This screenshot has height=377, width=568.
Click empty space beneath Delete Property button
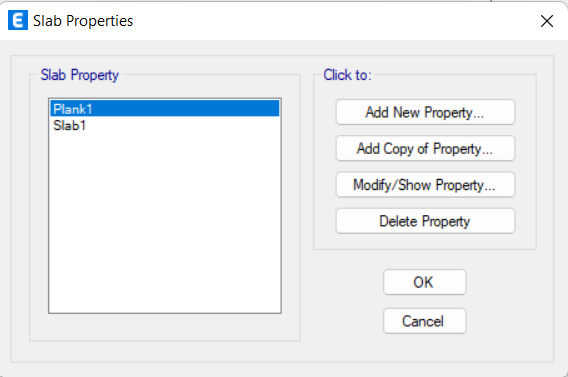(x=425, y=241)
